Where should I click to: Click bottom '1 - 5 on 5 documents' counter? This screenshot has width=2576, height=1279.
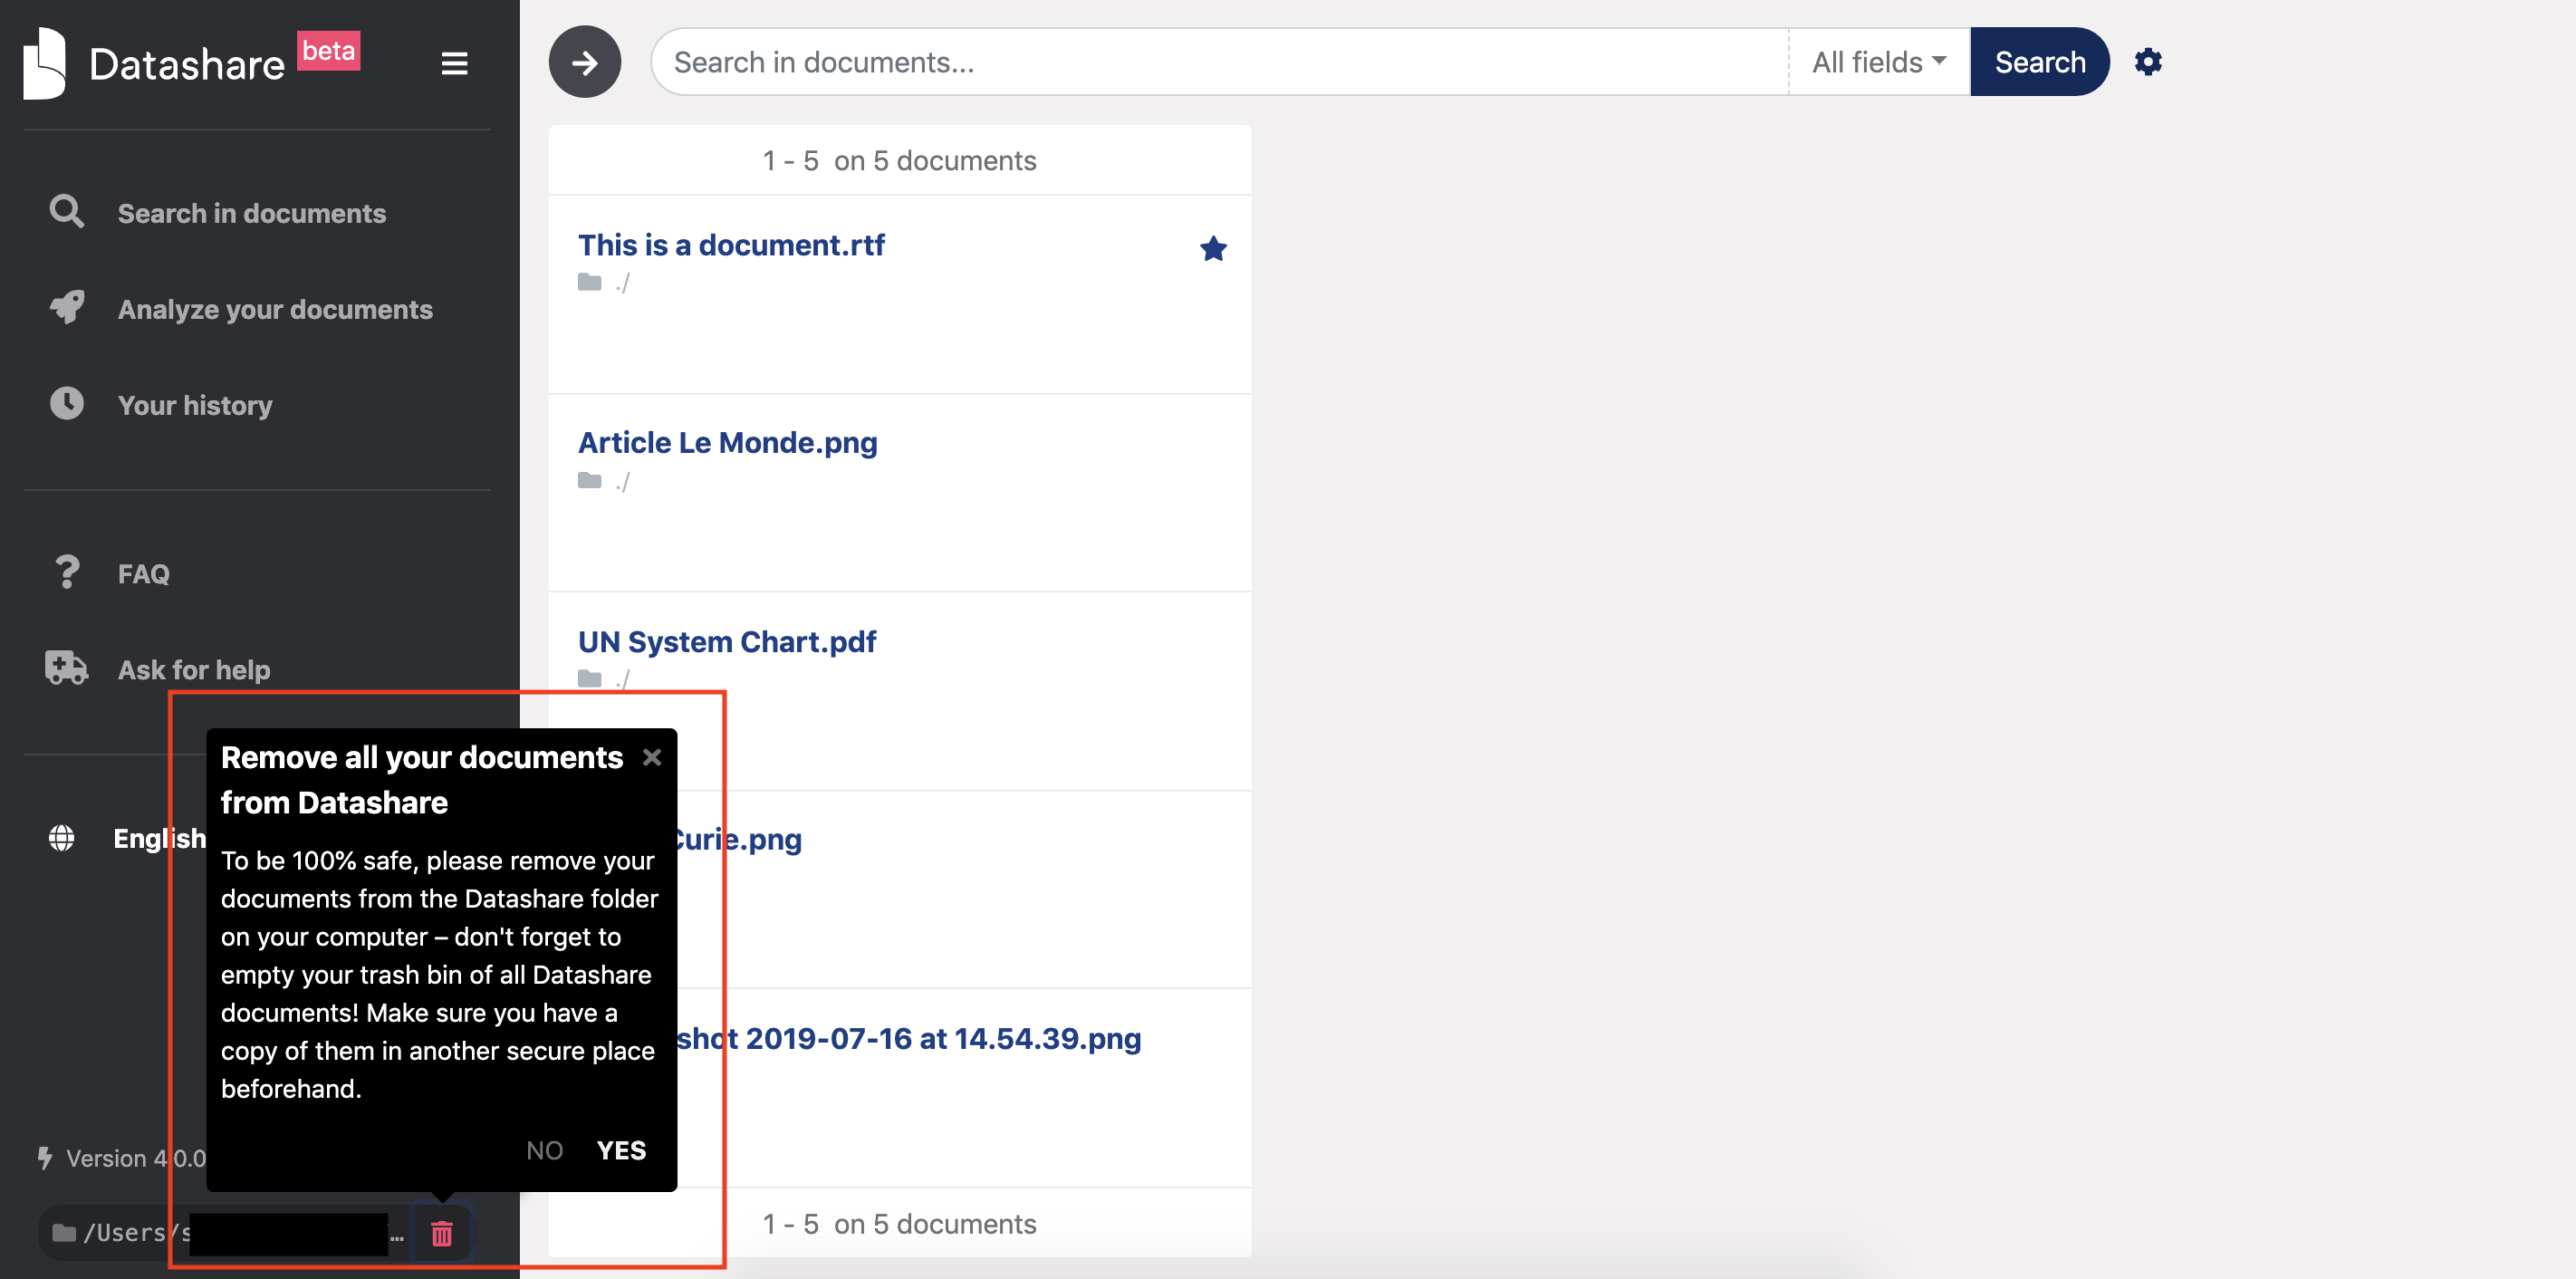point(899,1224)
